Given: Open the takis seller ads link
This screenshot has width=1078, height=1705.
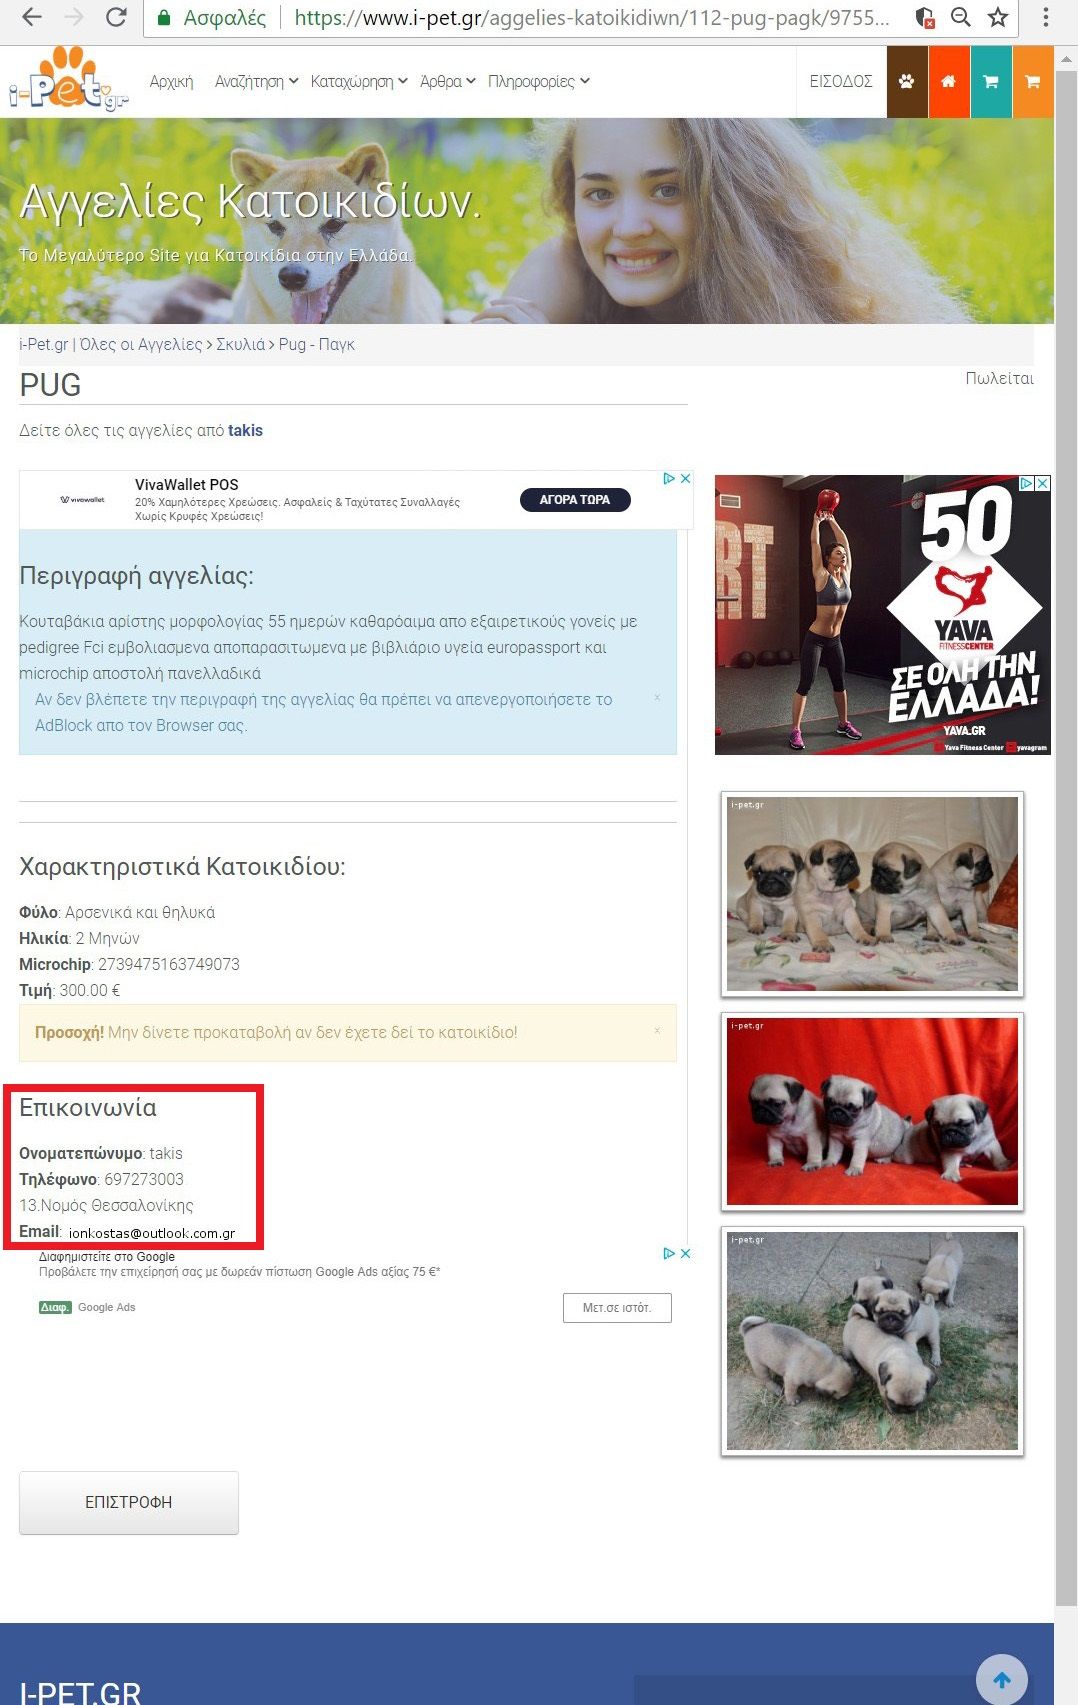Looking at the screenshot, I should click(x=245, y=430).
